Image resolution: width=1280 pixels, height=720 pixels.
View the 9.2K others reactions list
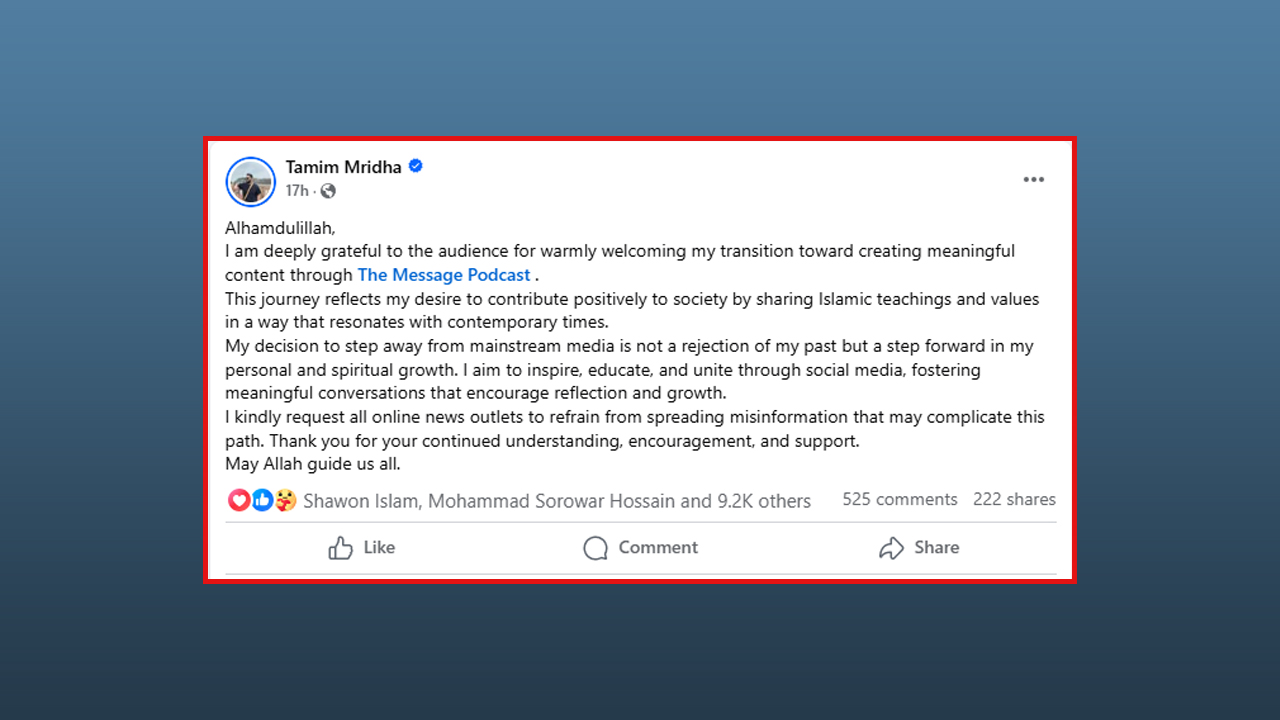(x=764, y=501)
